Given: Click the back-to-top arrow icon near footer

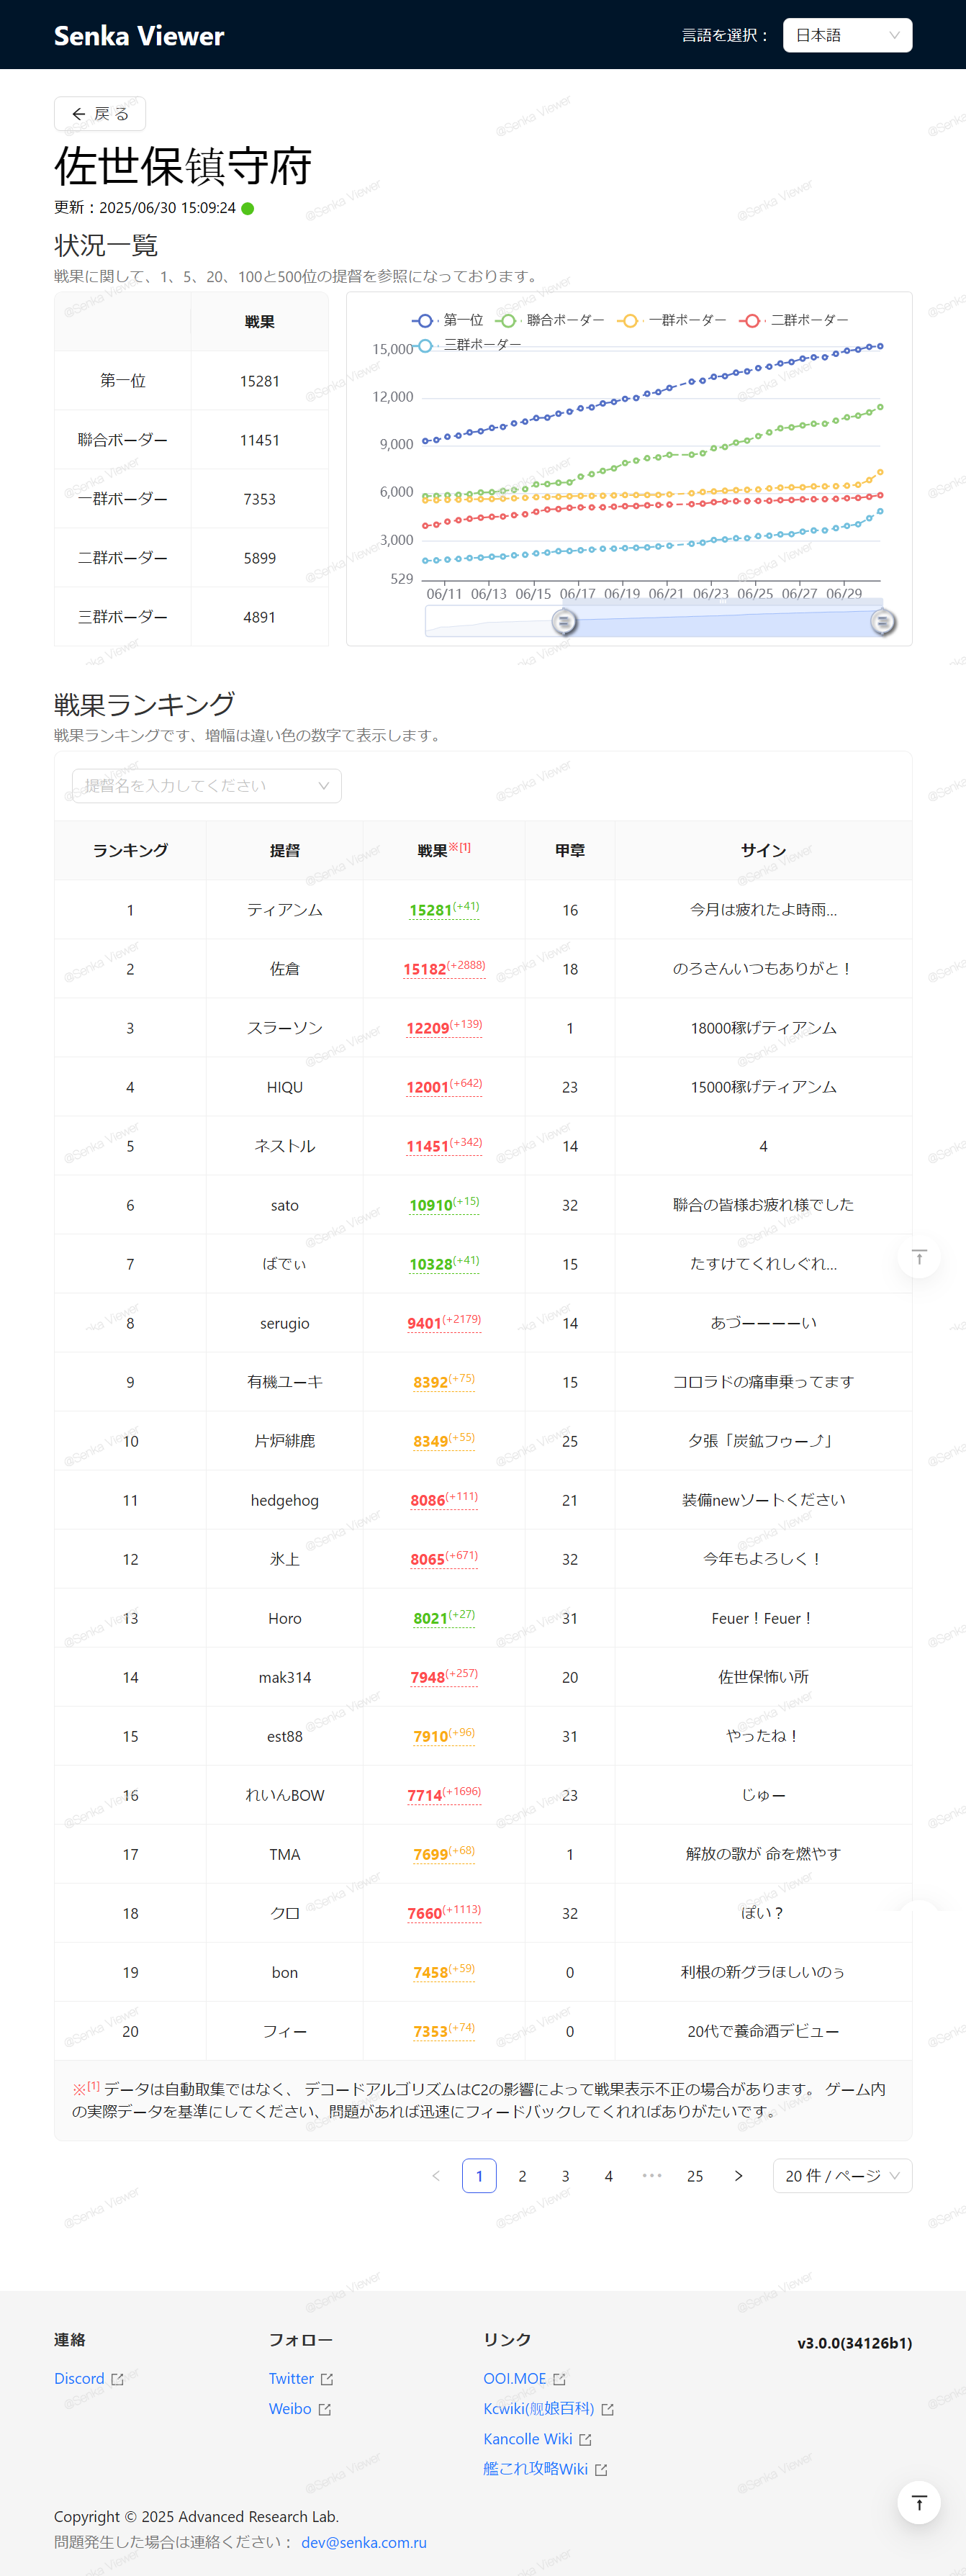Looking at the screenshot, I should tap(918, 2502).
